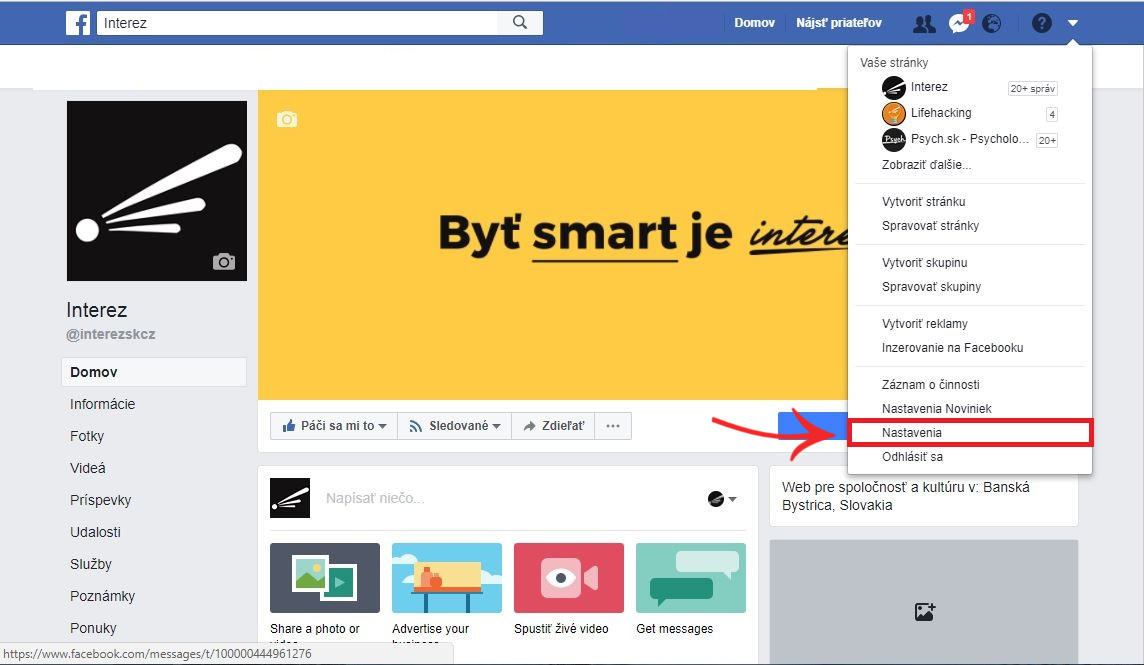Click notification badge 4 for Lifehacking
This screenshot has height=665, width=1144.
(x=1051, y=114)
